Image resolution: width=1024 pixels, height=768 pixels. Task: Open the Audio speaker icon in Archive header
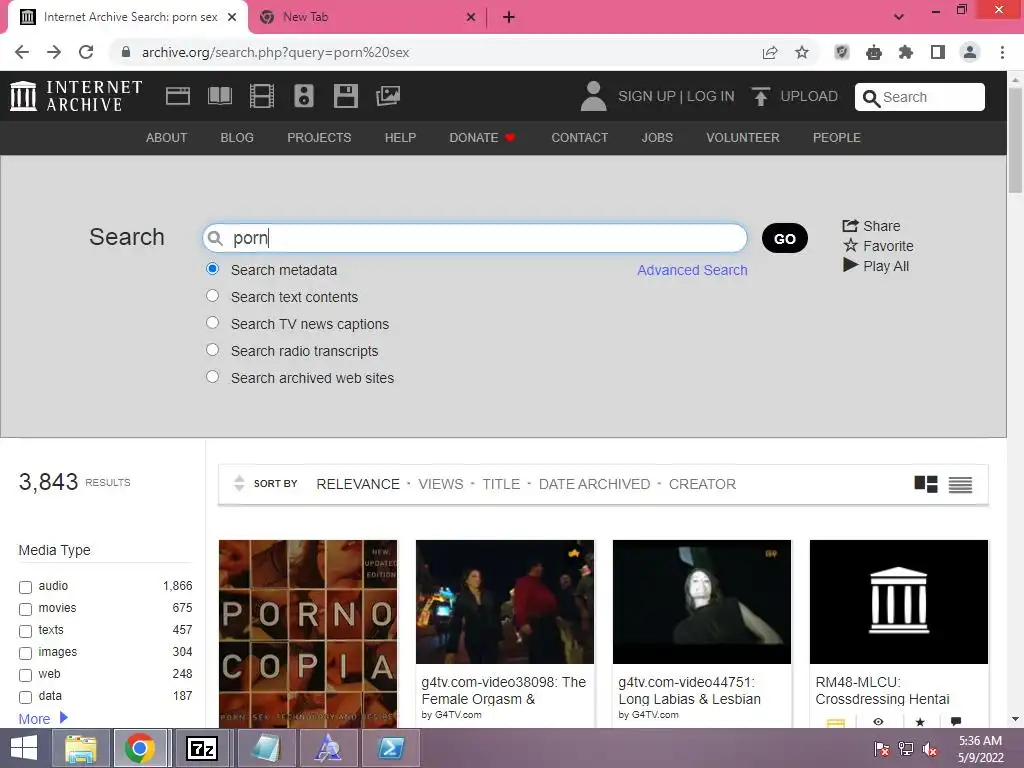304,96
